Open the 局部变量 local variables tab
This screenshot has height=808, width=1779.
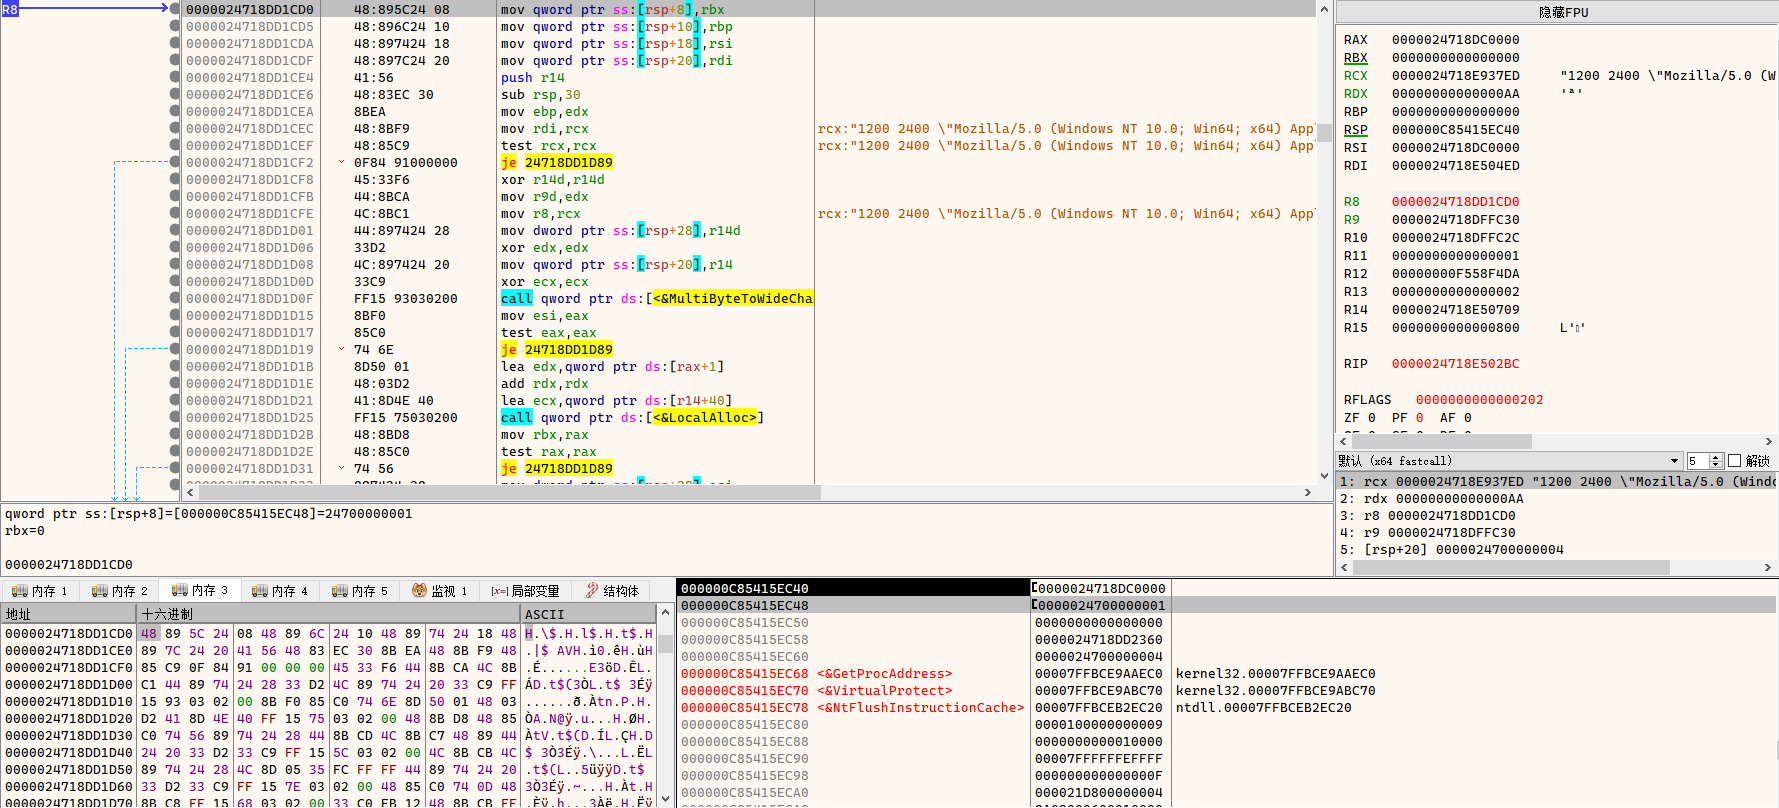(x=525, y=591)
